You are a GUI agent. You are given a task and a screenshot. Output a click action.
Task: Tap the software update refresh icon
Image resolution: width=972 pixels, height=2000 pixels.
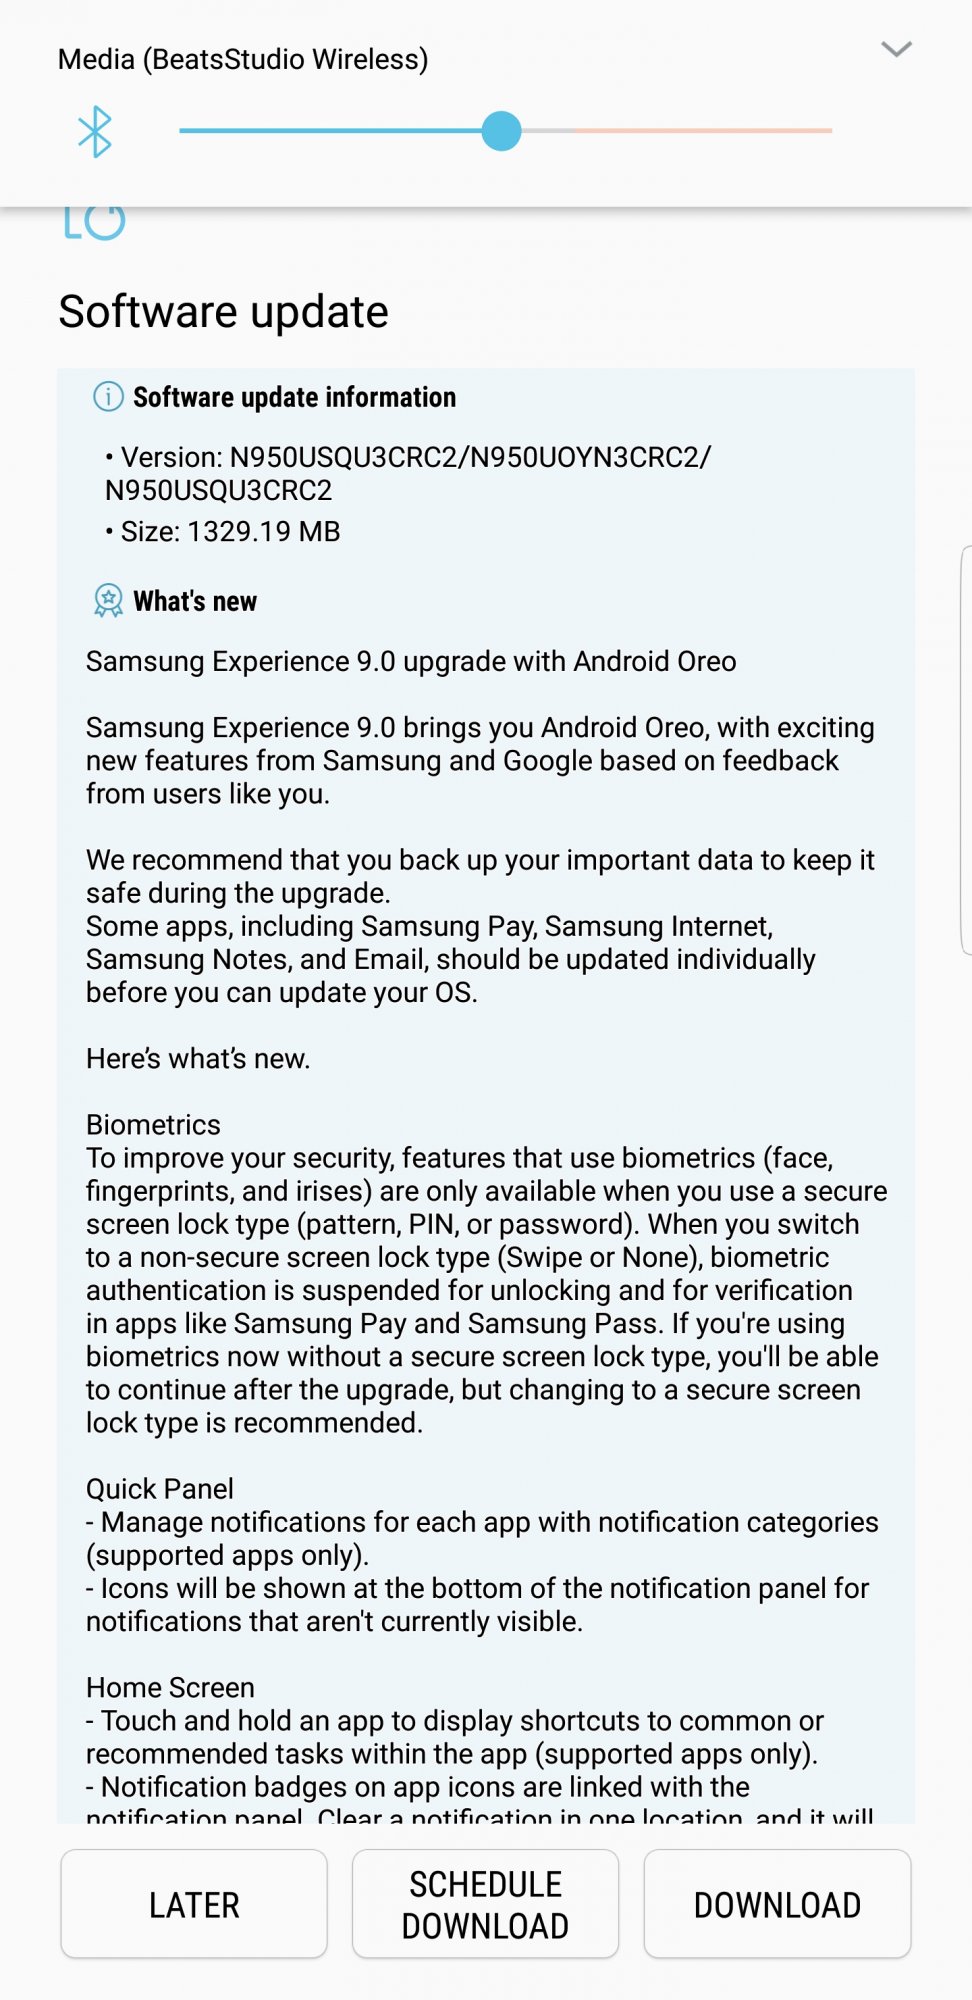(x=95, y=223)
